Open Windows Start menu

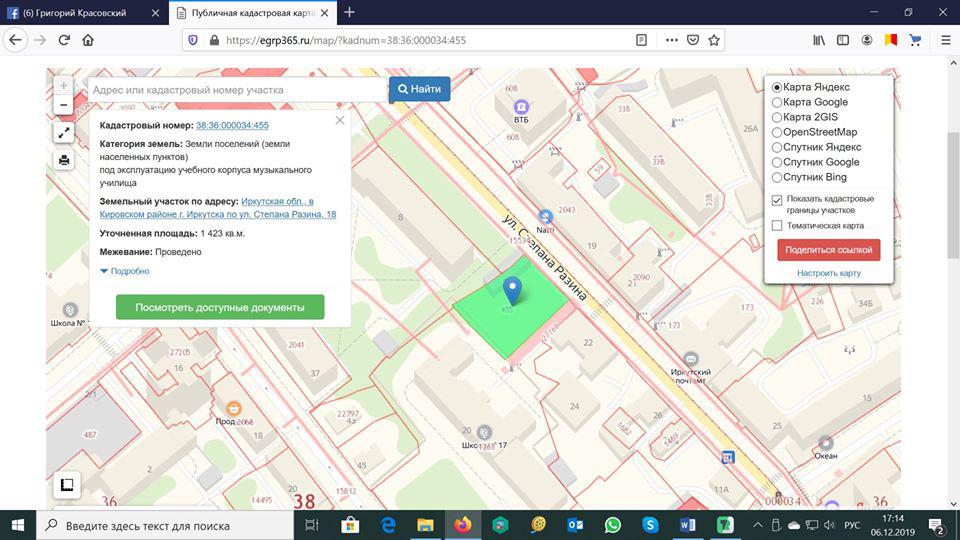coord(18,525)
